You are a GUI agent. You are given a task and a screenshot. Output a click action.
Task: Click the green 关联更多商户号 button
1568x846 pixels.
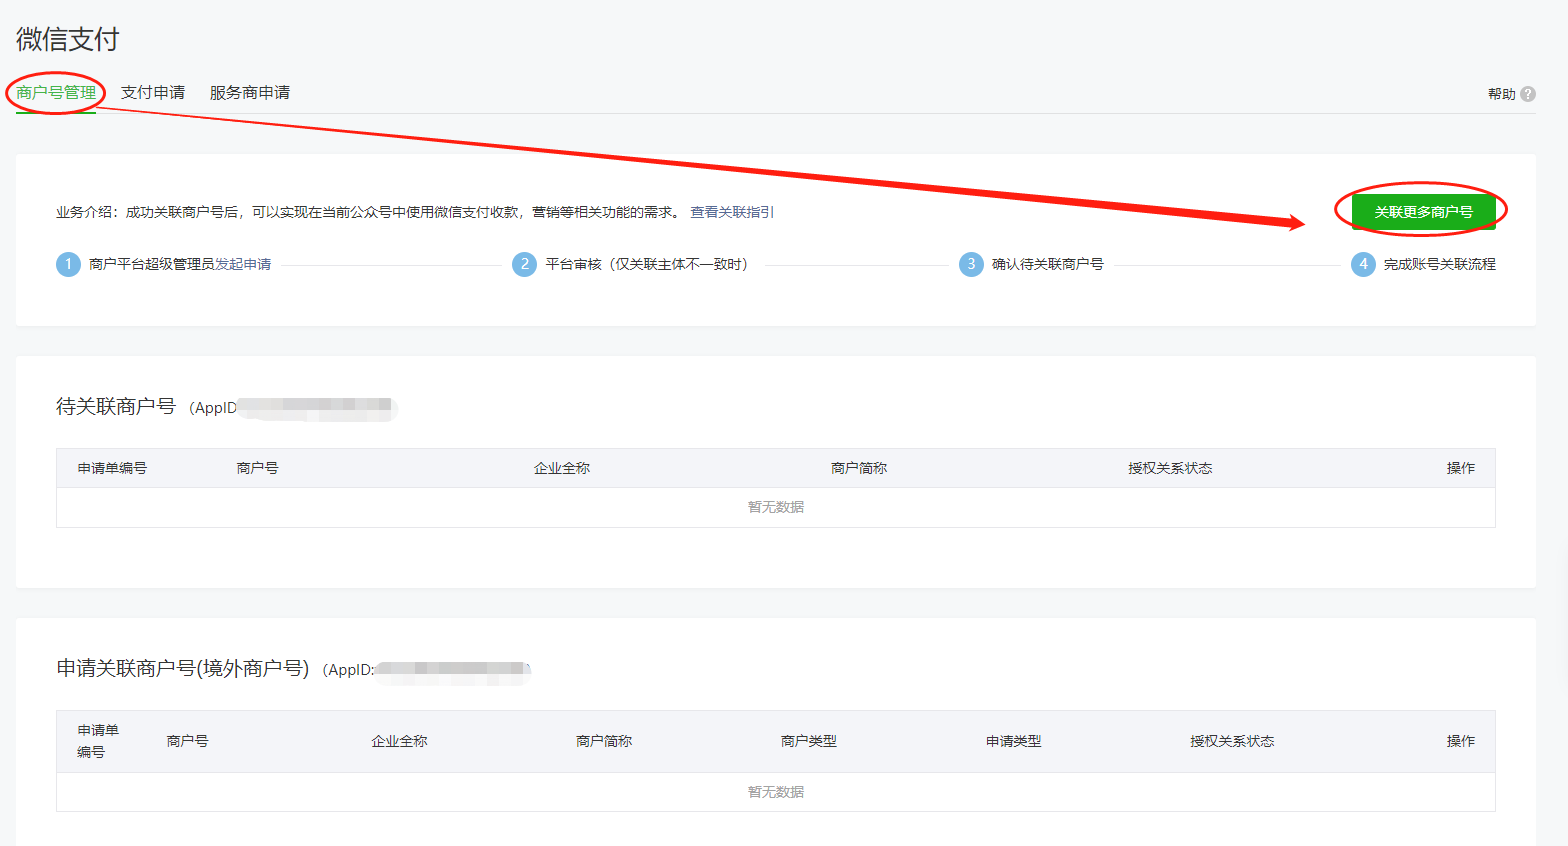click(1424, 212)
